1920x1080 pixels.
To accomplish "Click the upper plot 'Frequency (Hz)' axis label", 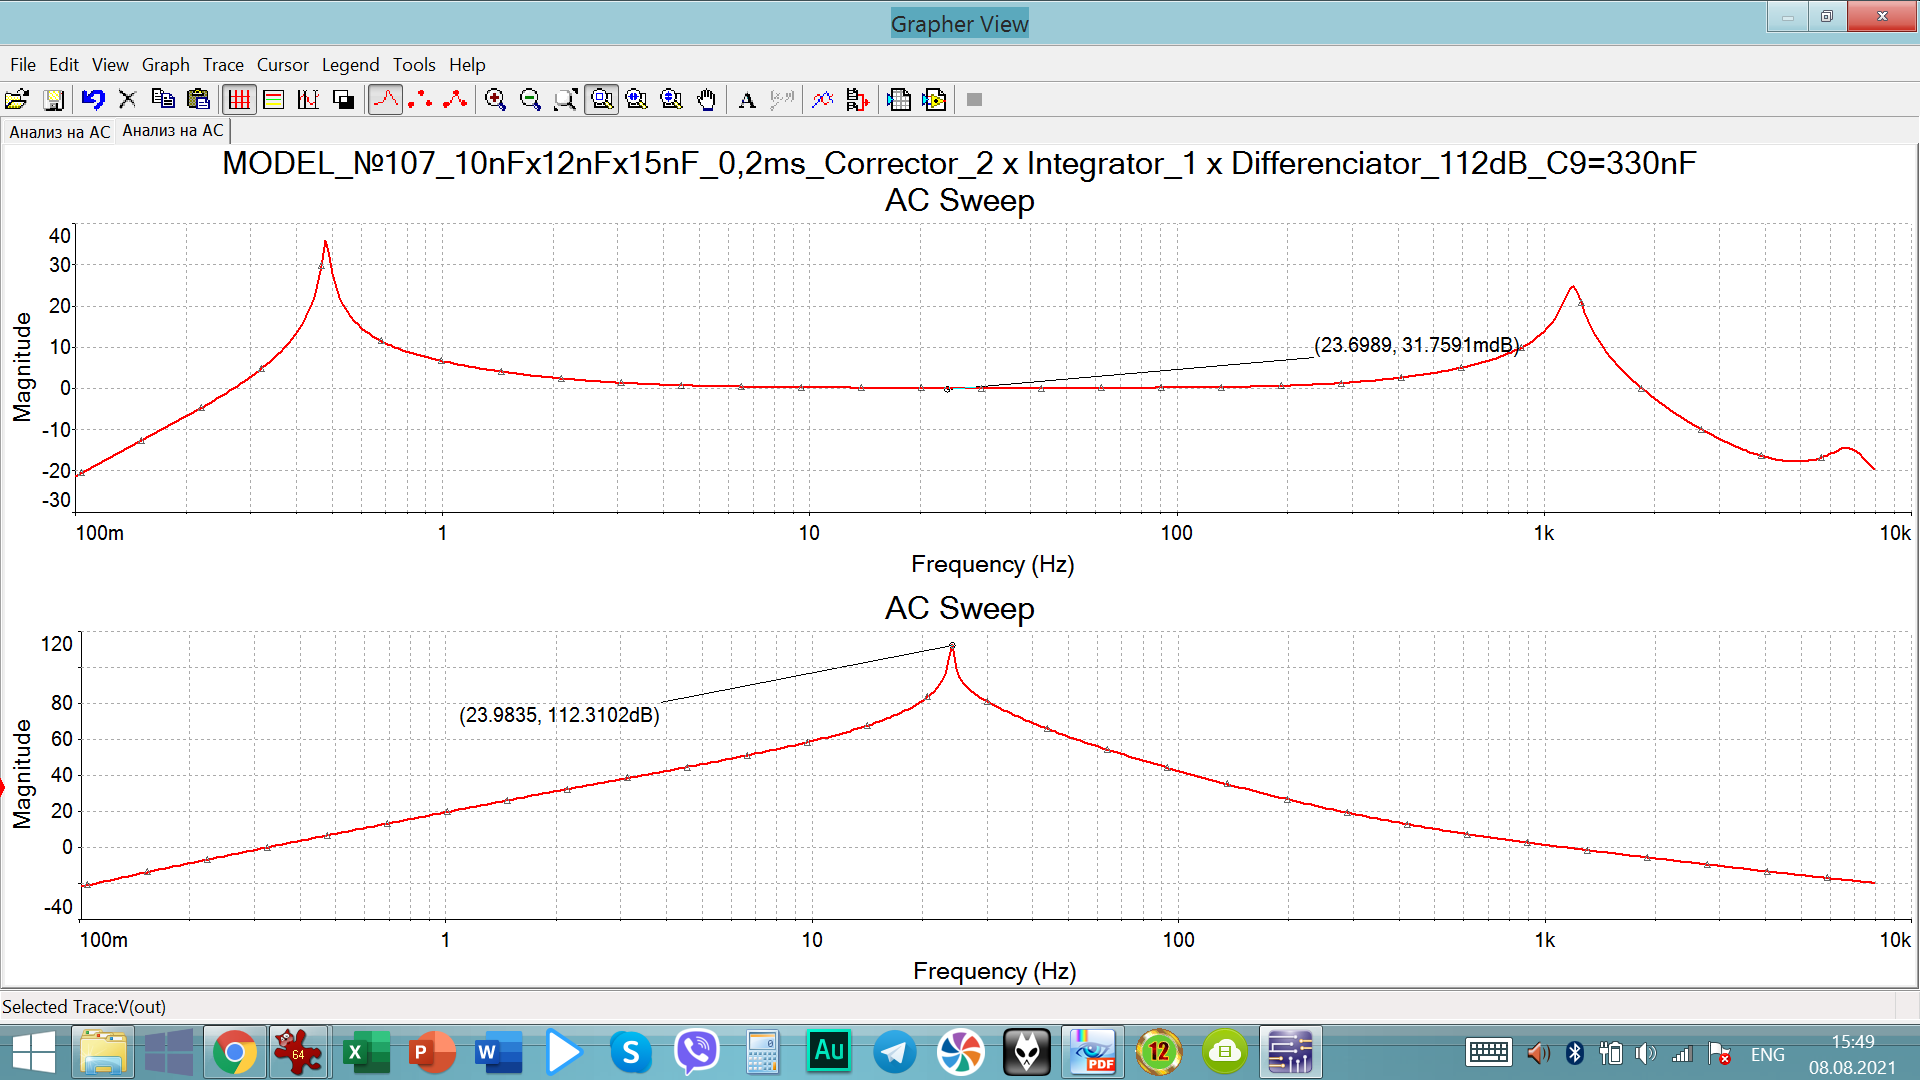I will [992, 564].
